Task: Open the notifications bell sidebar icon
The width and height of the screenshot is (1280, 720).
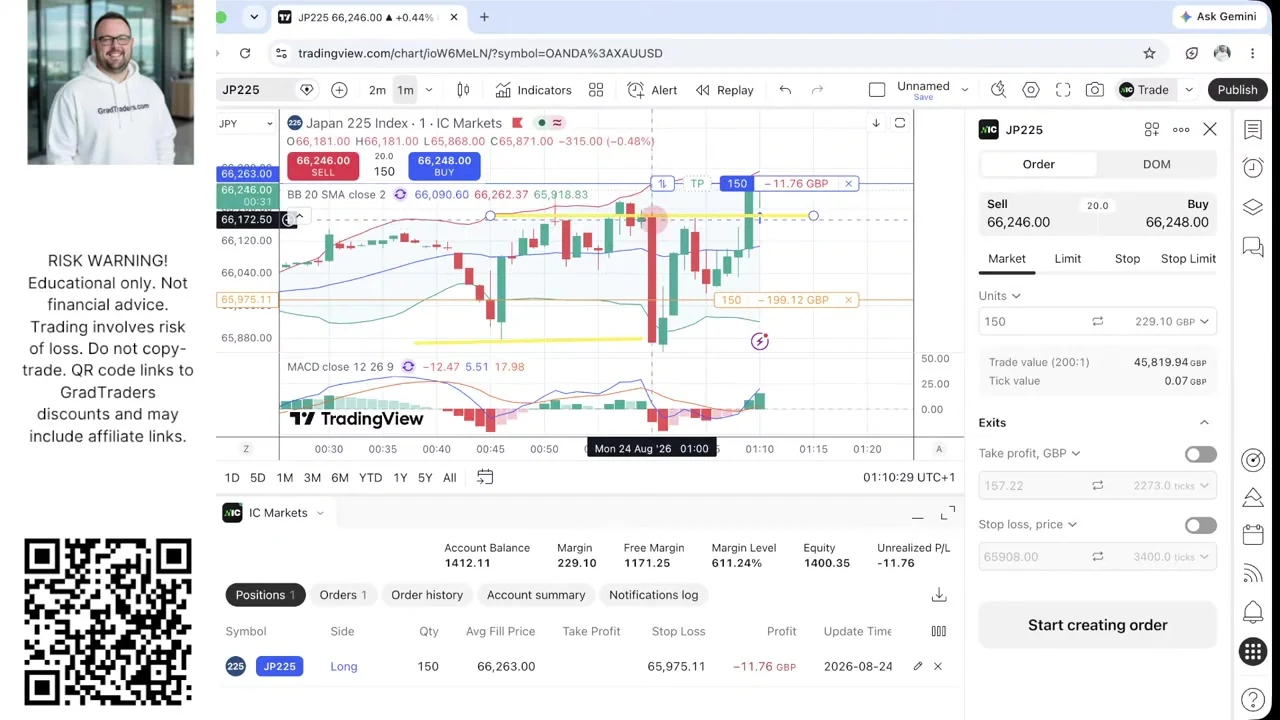Action: [x=1253, y=612]
